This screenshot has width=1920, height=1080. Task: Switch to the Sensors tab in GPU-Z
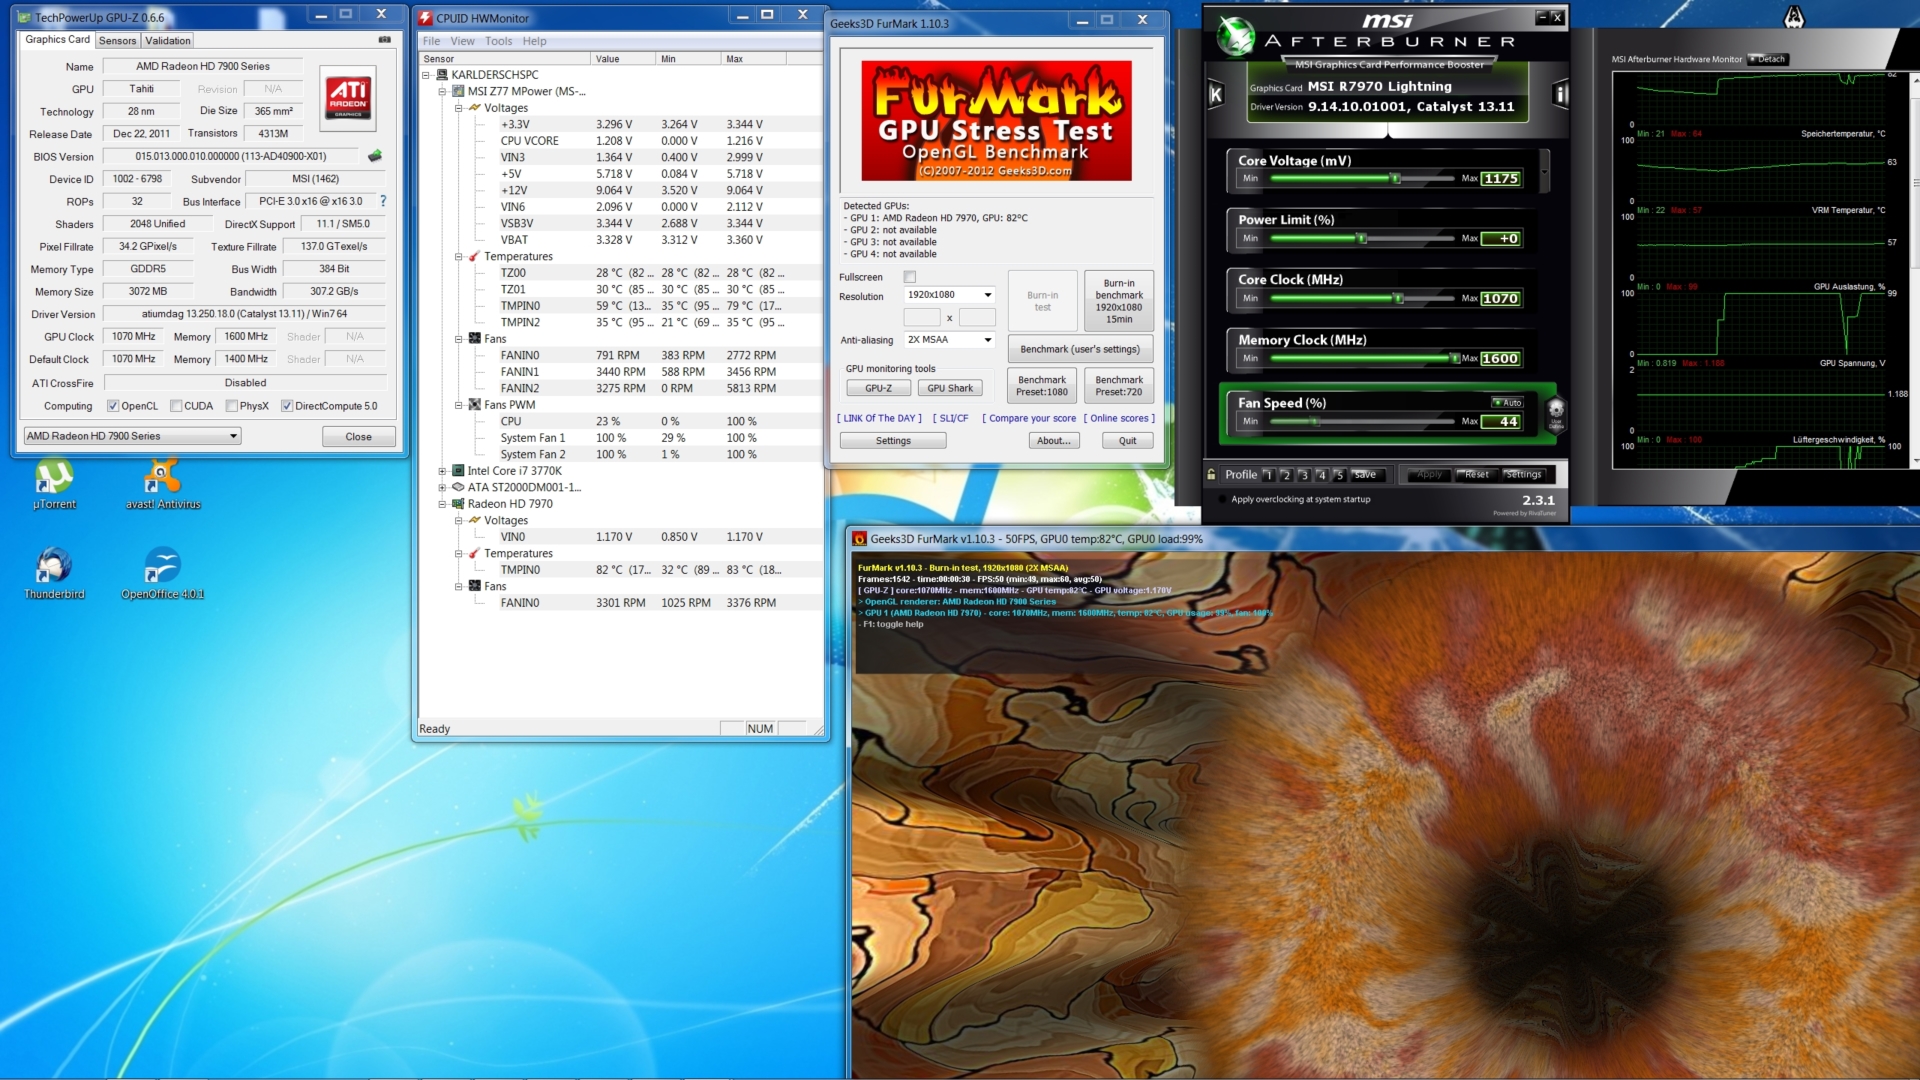point(117,41)
